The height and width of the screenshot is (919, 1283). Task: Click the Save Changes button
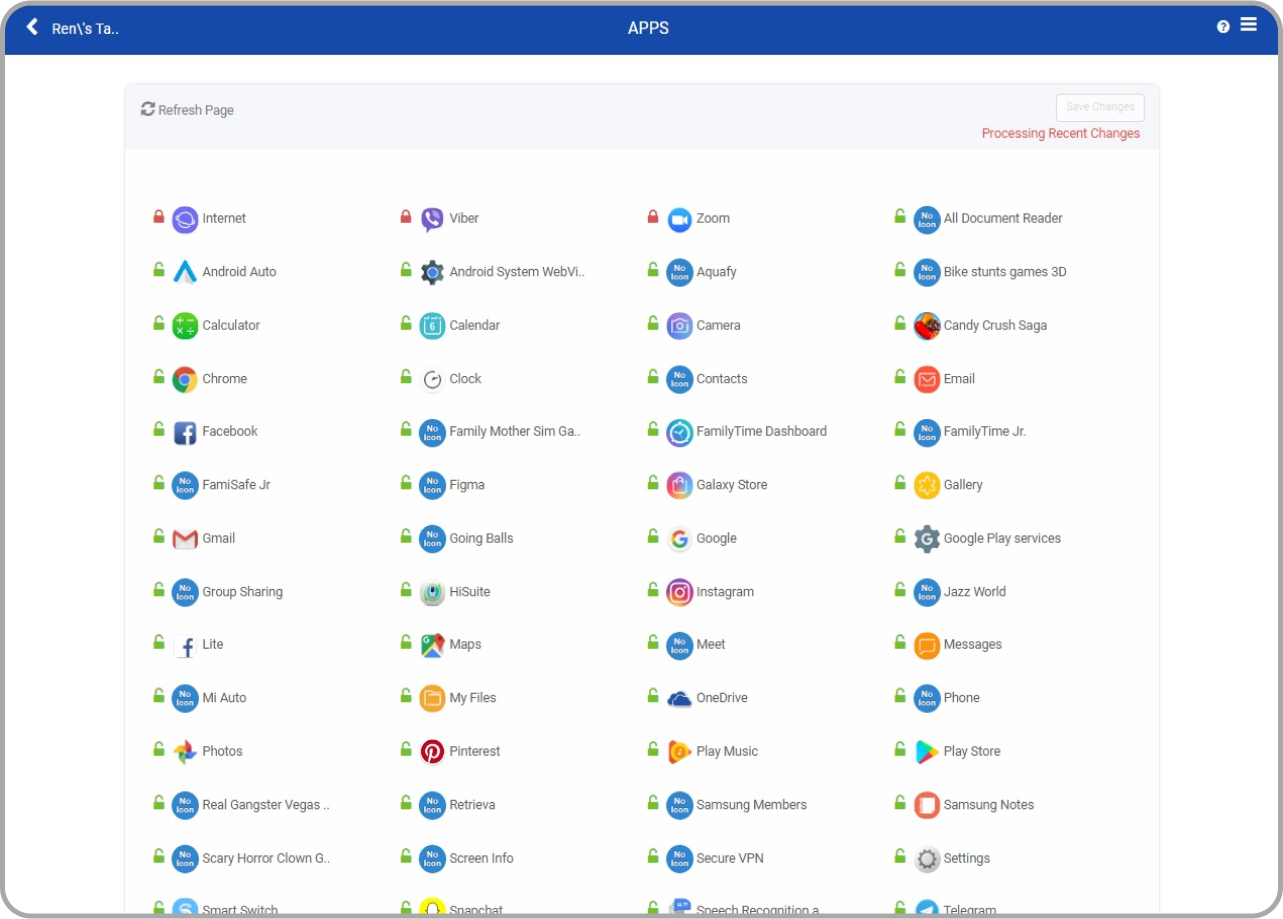pyautogui.click(x=1100, y=107)
